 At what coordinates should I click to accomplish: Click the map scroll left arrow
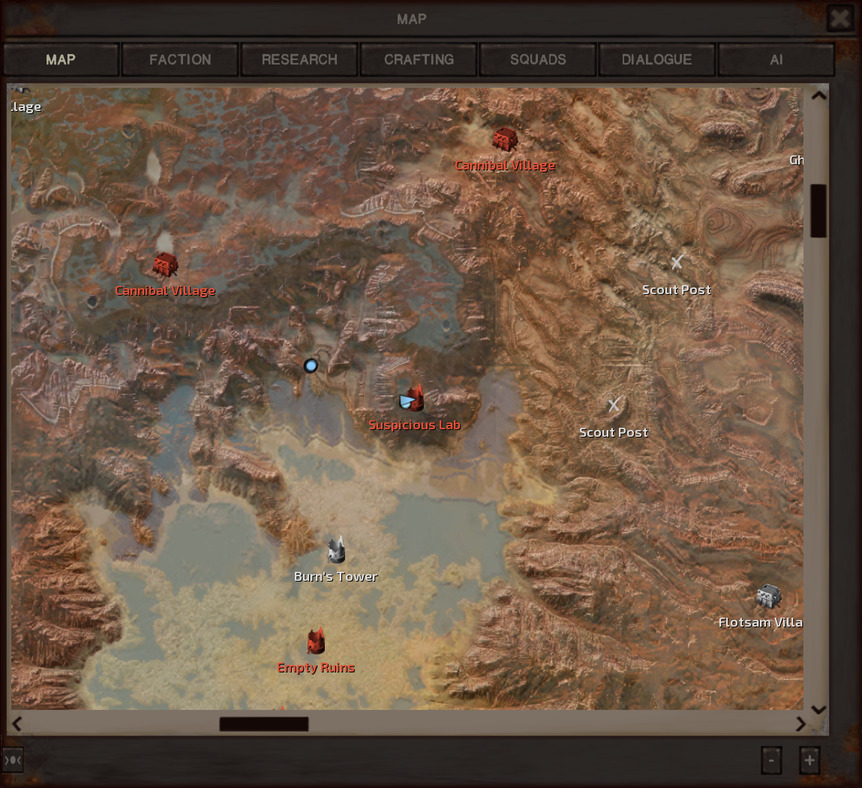17,724
